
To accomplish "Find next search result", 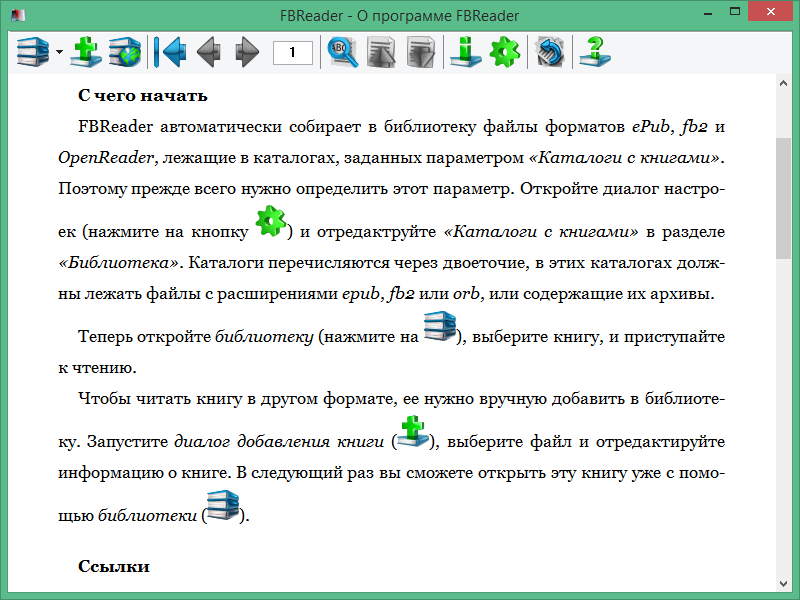I will [421, 52].
